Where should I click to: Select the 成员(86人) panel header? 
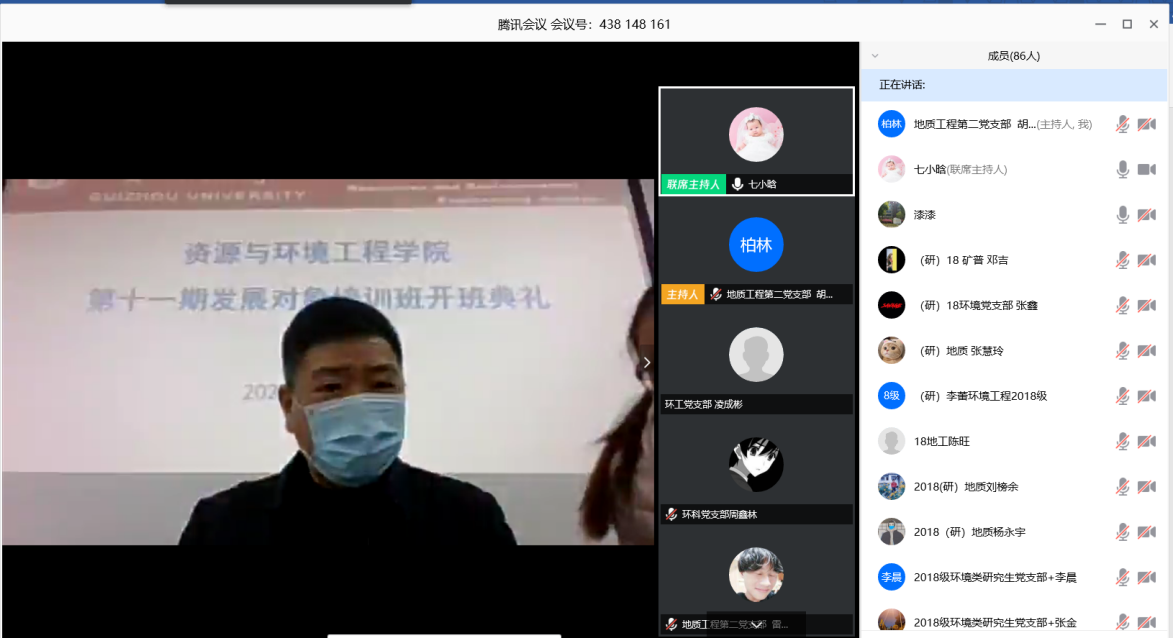click(1013, 57)
